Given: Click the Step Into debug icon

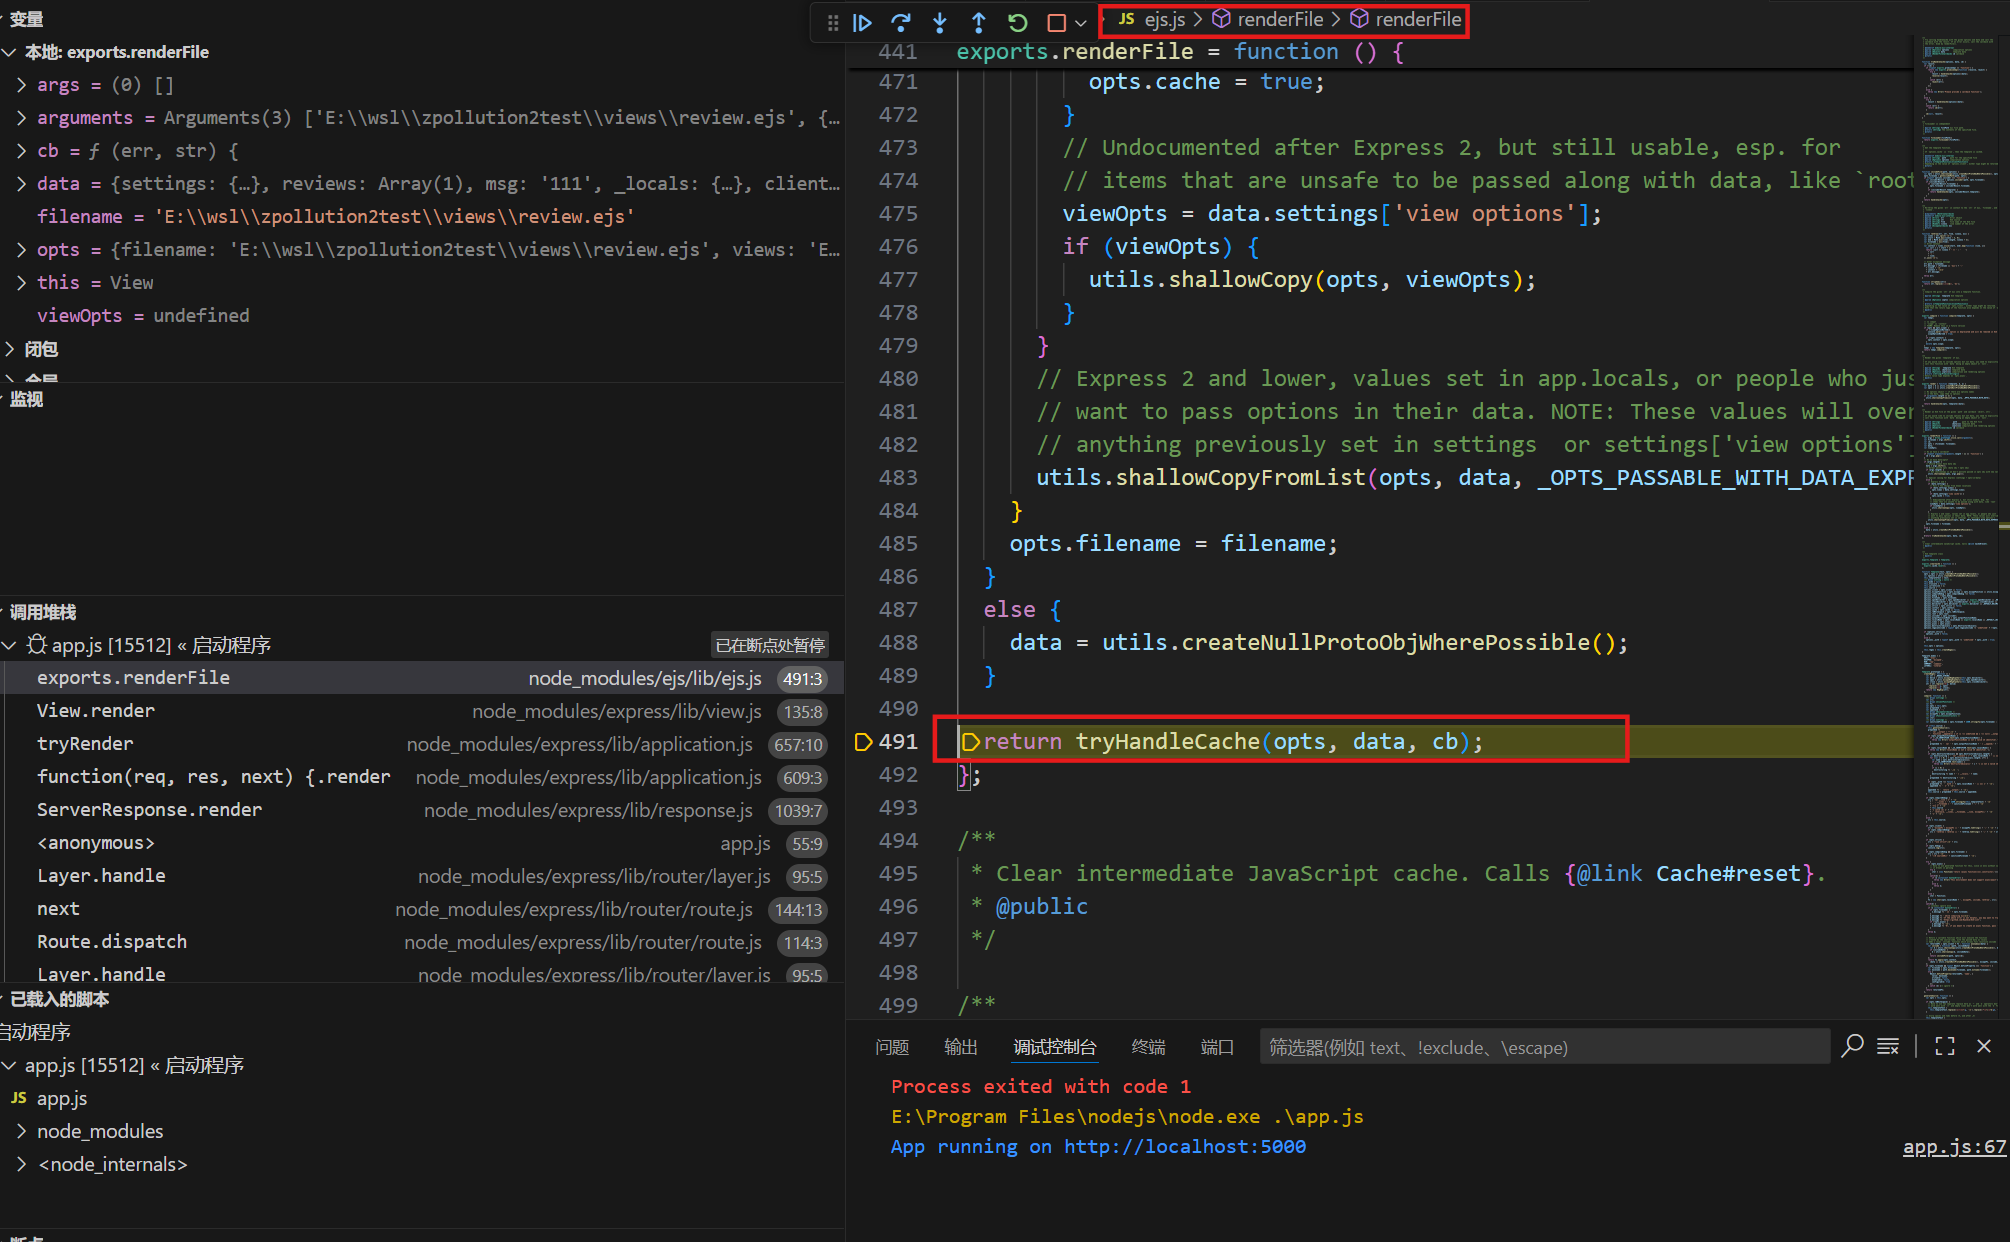Looking at the screenshot, I should pos(940,22).
